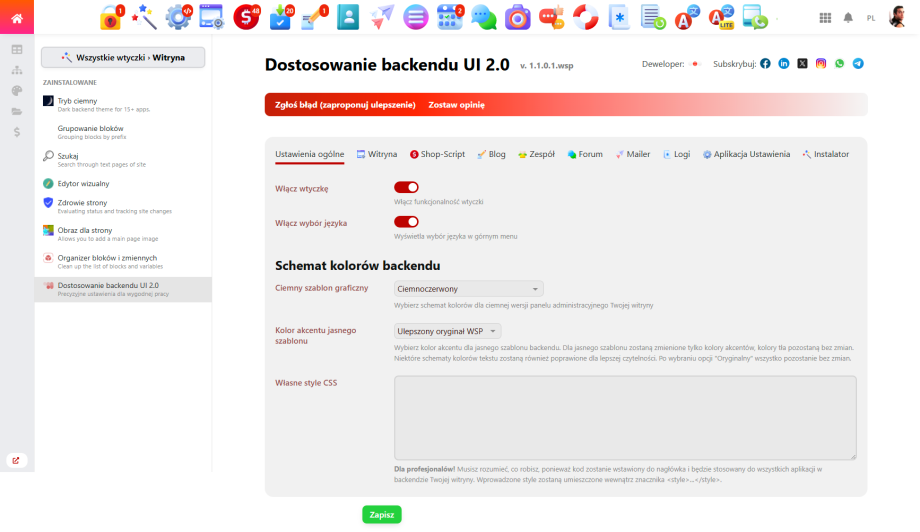The height and width of the screenshot is (532, 920).
Task: Click inside the Własne style CSS textarea
Action: pos(625,418)
